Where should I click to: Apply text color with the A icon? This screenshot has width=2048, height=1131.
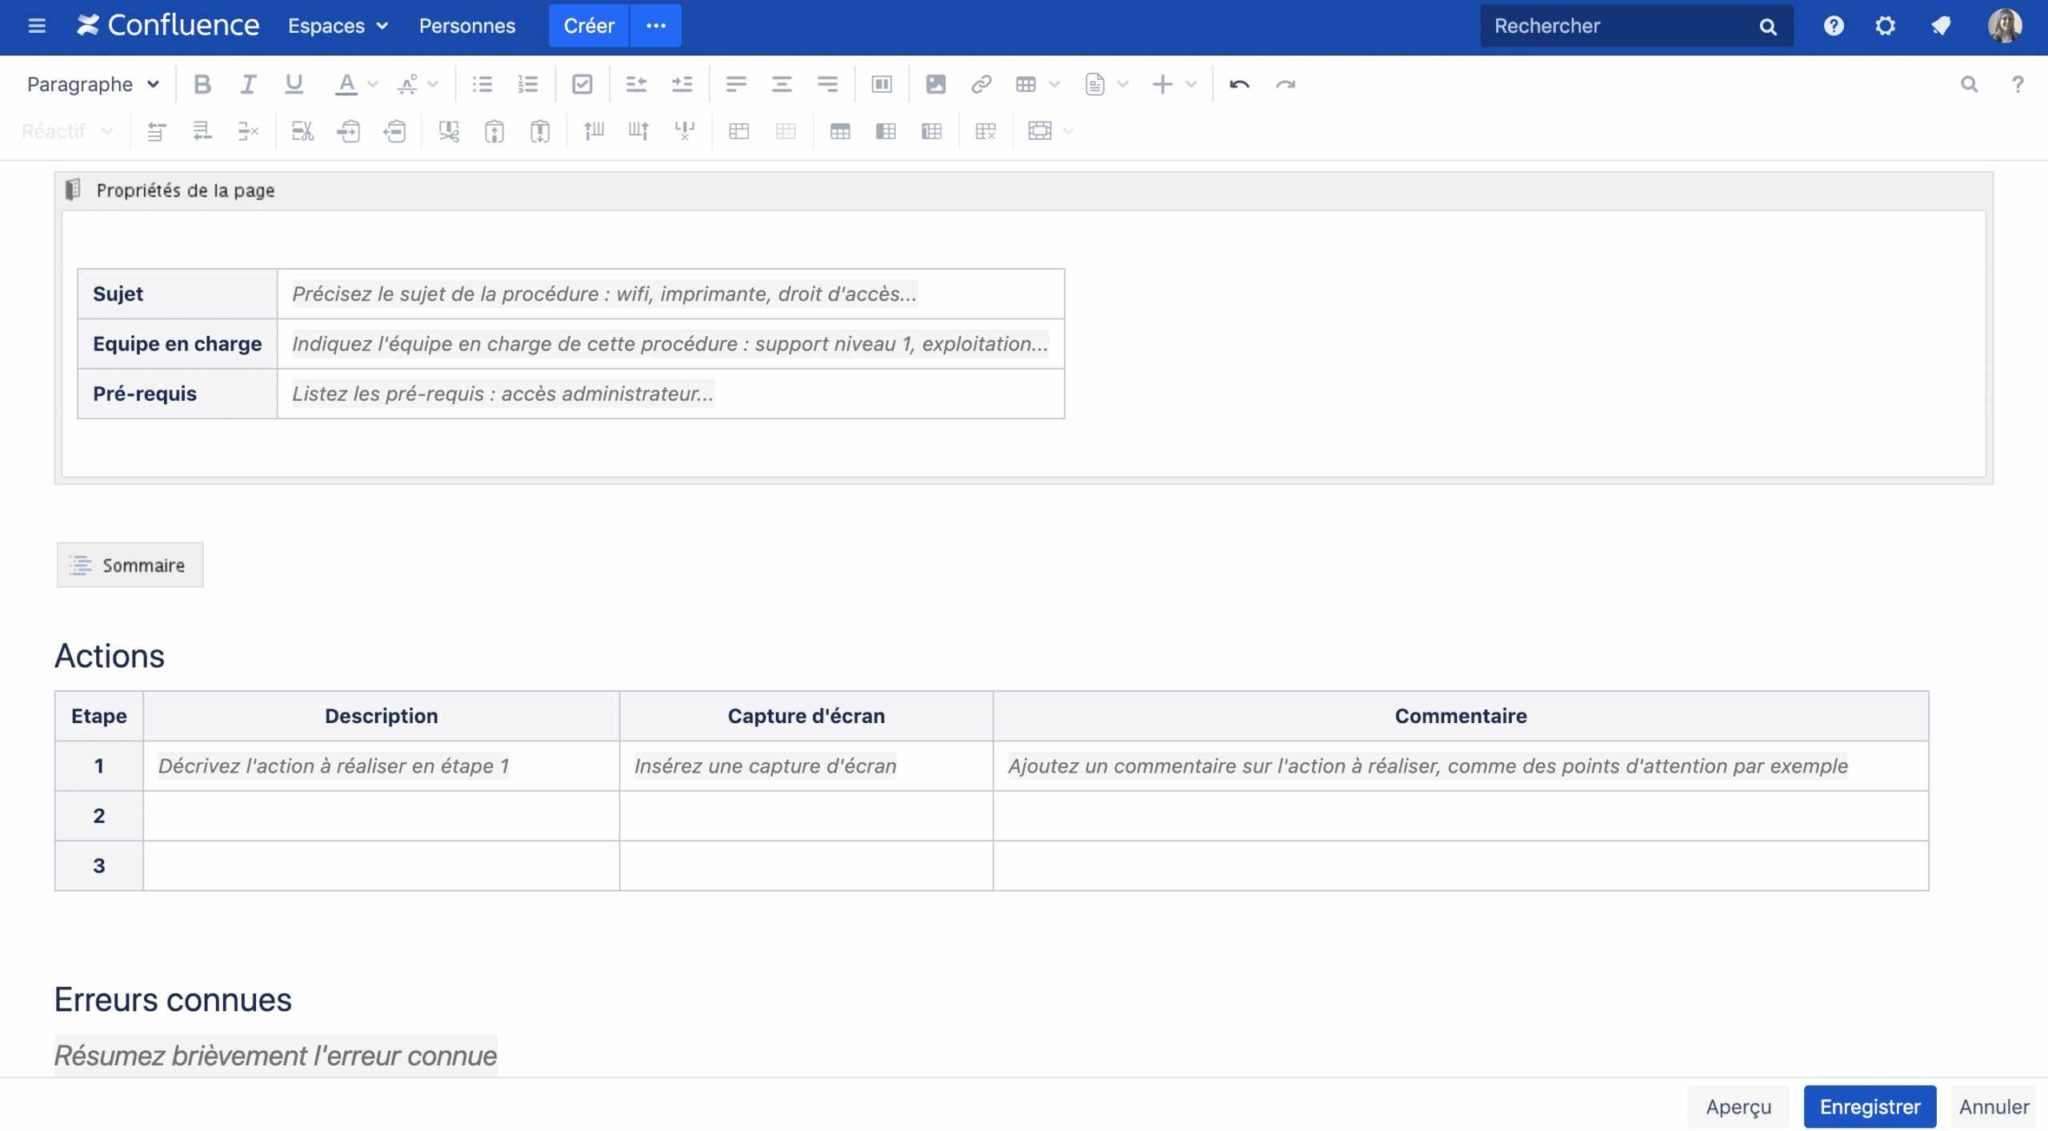click(x=345, y=84)
